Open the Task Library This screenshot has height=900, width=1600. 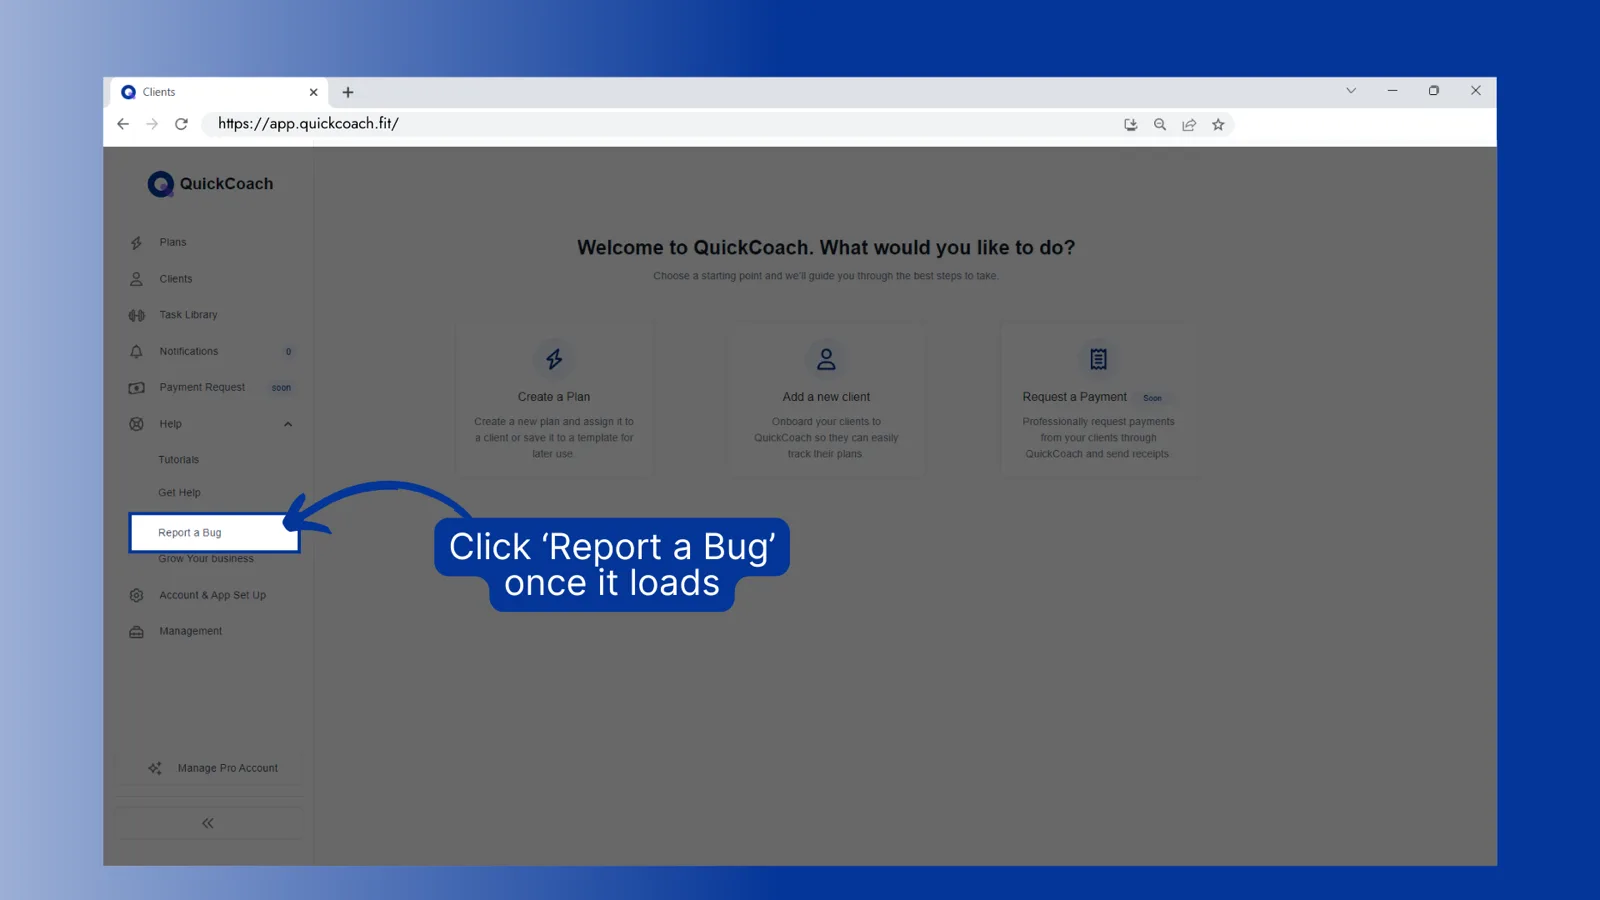[188, 315]
